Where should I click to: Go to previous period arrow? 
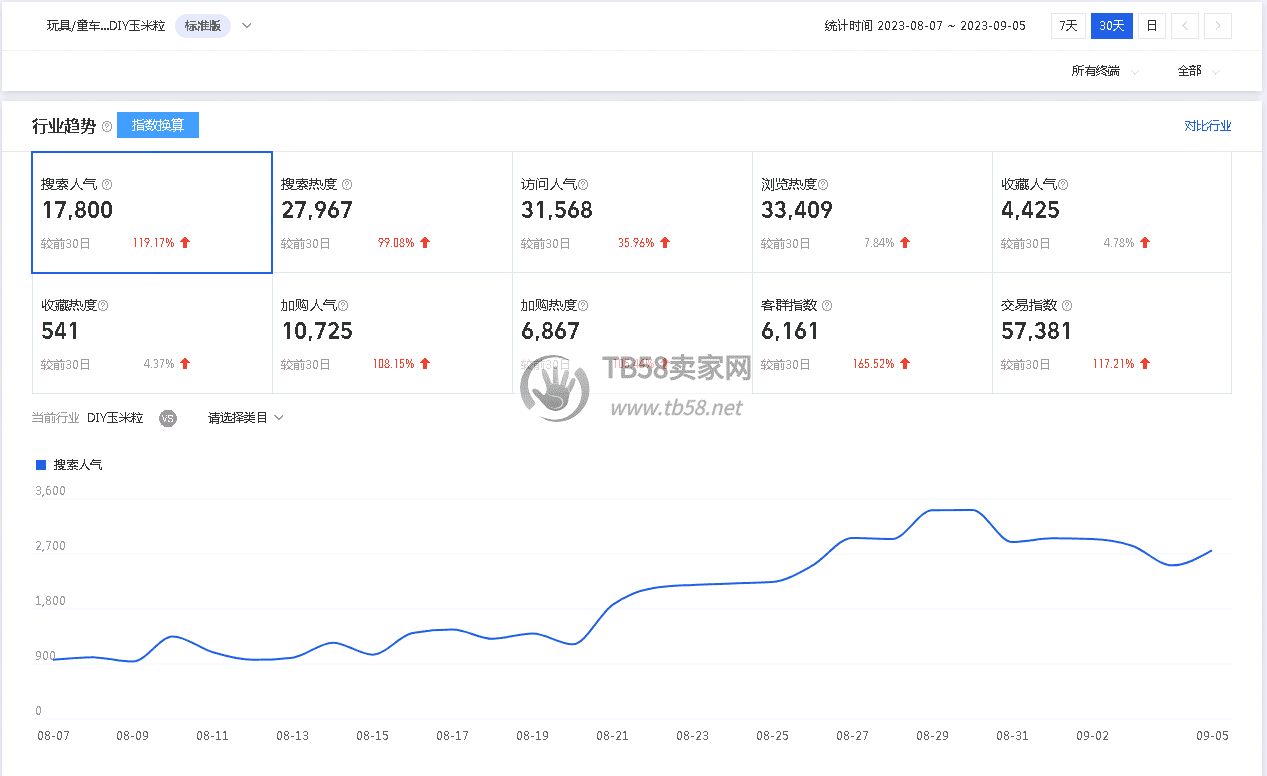tap(1185, 26)
